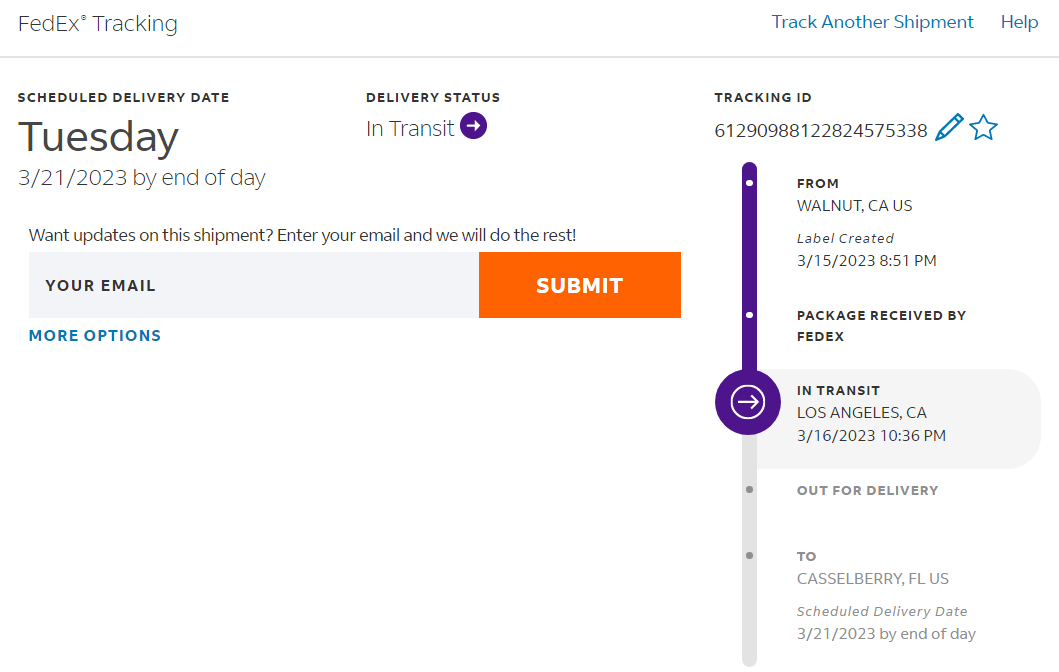Screen dimensions: 1059x672
Task: Open the Help link
Action: [x=1019, y=22]
